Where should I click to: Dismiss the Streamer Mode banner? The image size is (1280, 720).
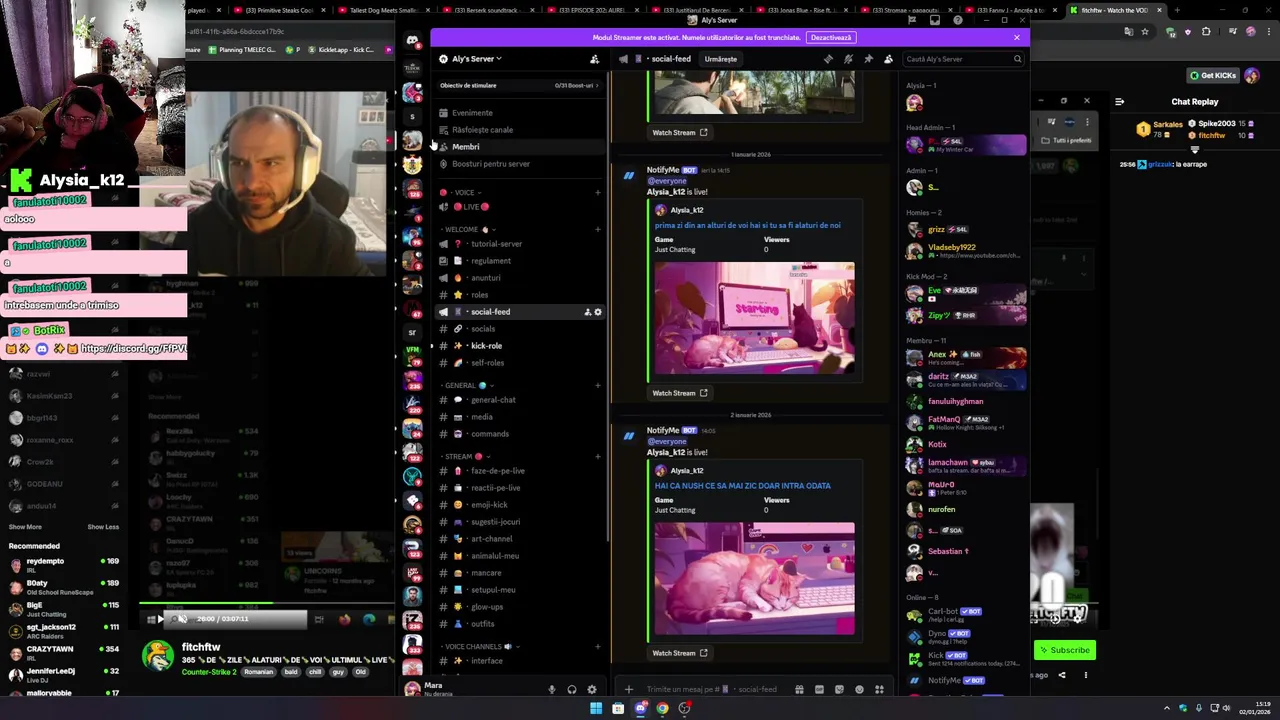(x=1017, y=38)
